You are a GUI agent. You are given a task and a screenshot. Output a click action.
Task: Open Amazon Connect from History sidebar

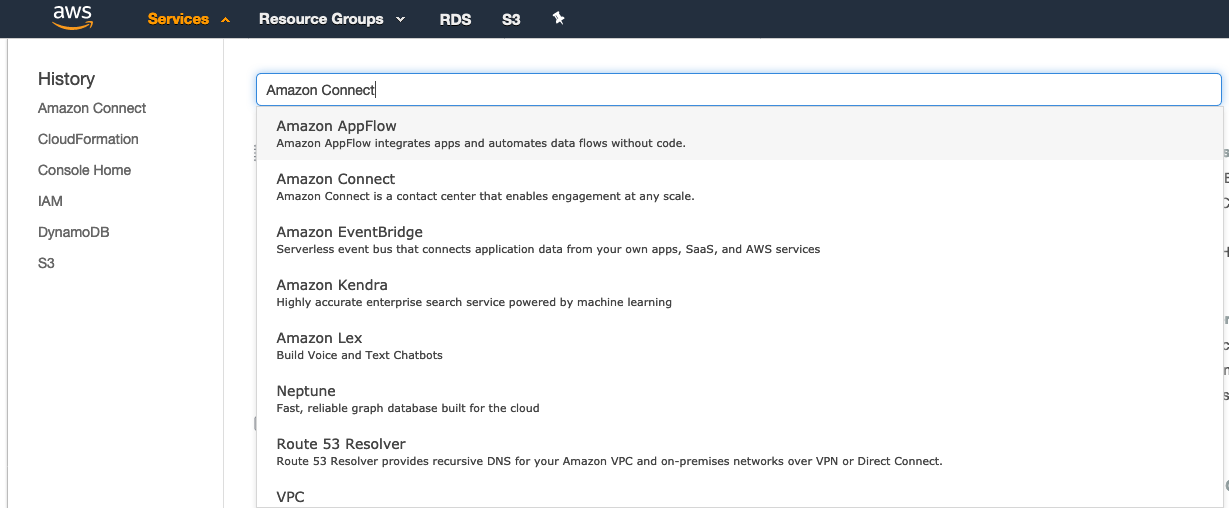pos(92,108)
